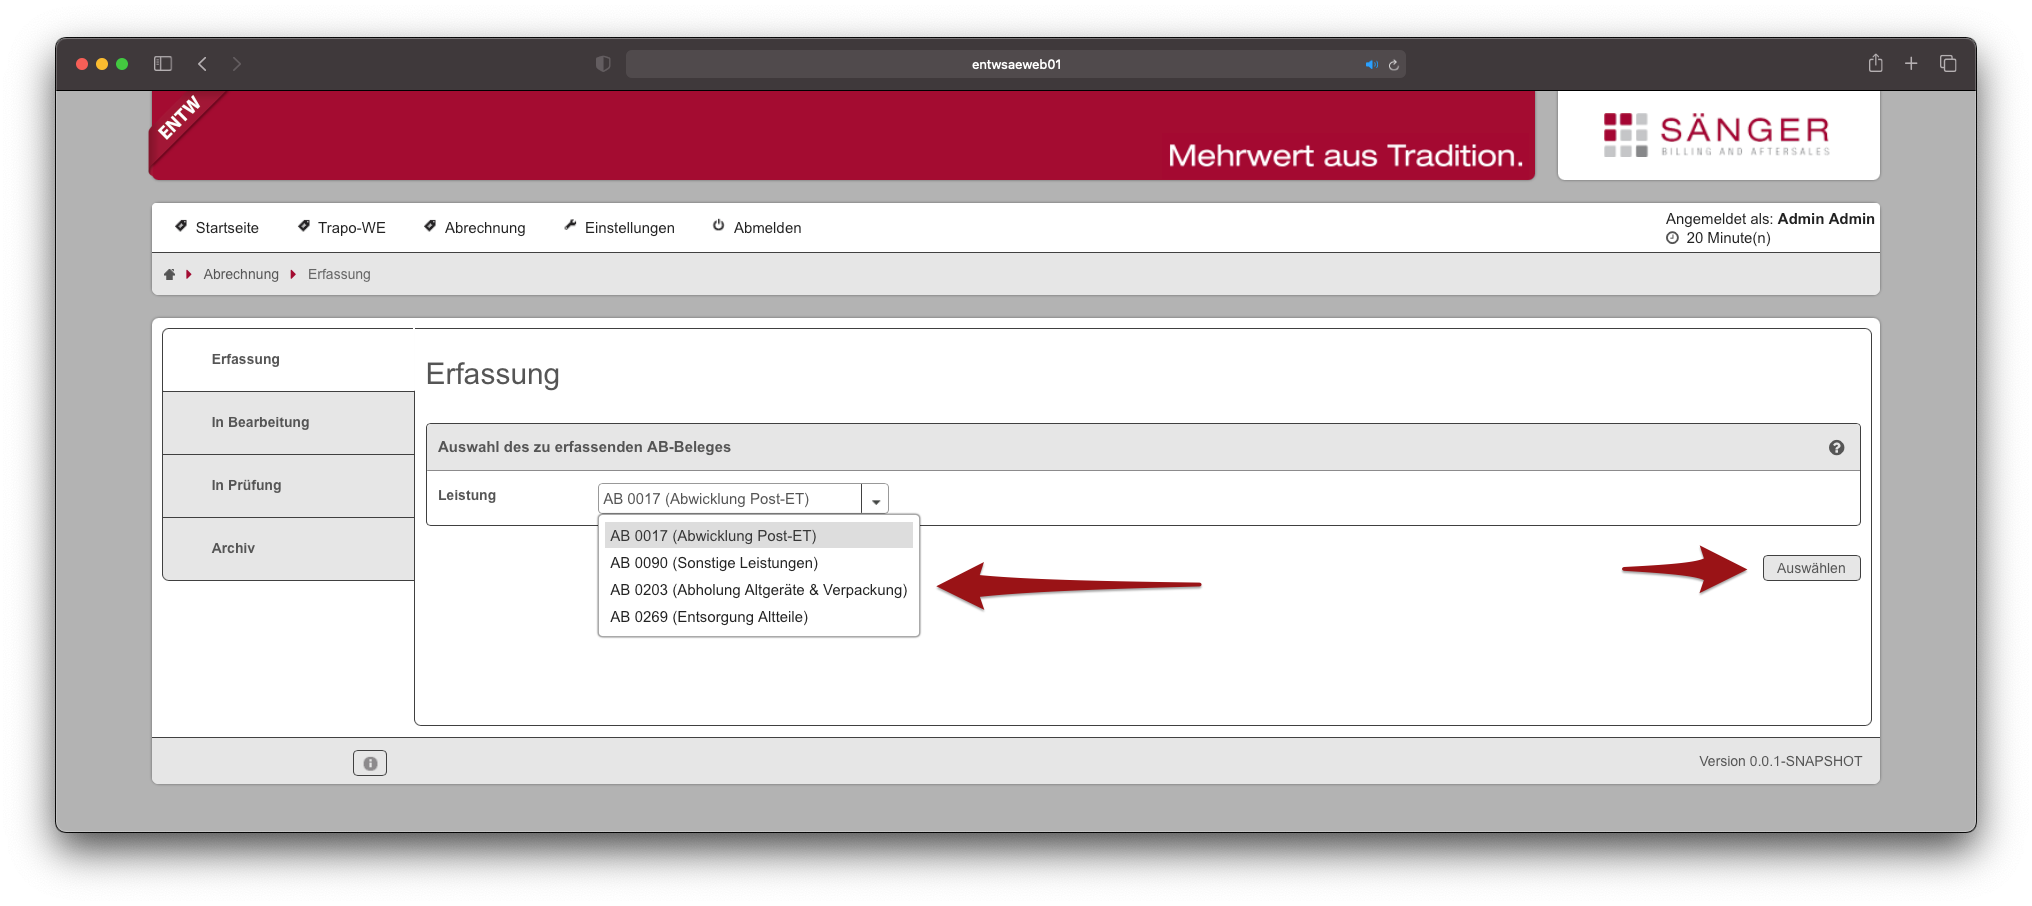
Task: Click the Abrechnung tag icon in menu
Action: click(x=430, y=226)
